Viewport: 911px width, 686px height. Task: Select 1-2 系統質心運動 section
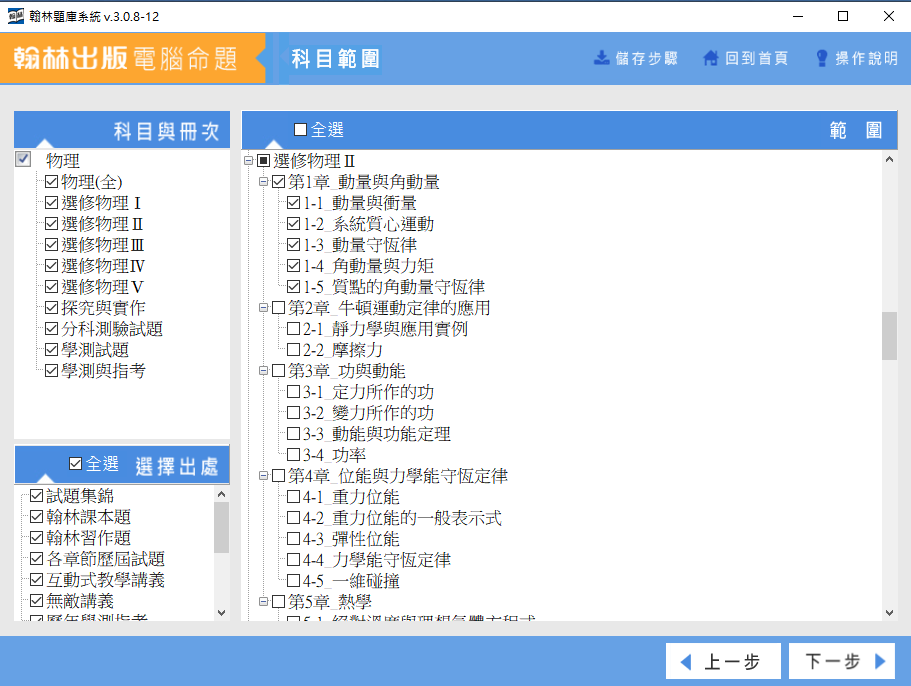(x=368, y=224)
